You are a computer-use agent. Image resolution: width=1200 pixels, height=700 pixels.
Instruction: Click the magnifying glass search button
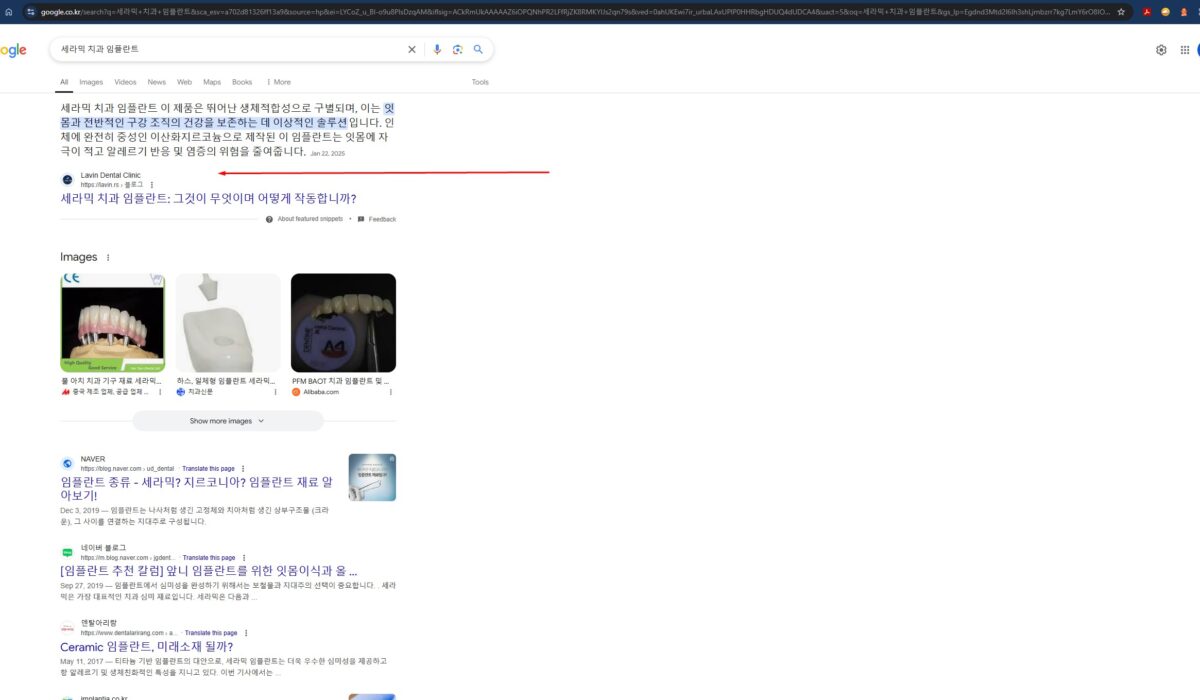pyautogui.click(x=479, y=49)
